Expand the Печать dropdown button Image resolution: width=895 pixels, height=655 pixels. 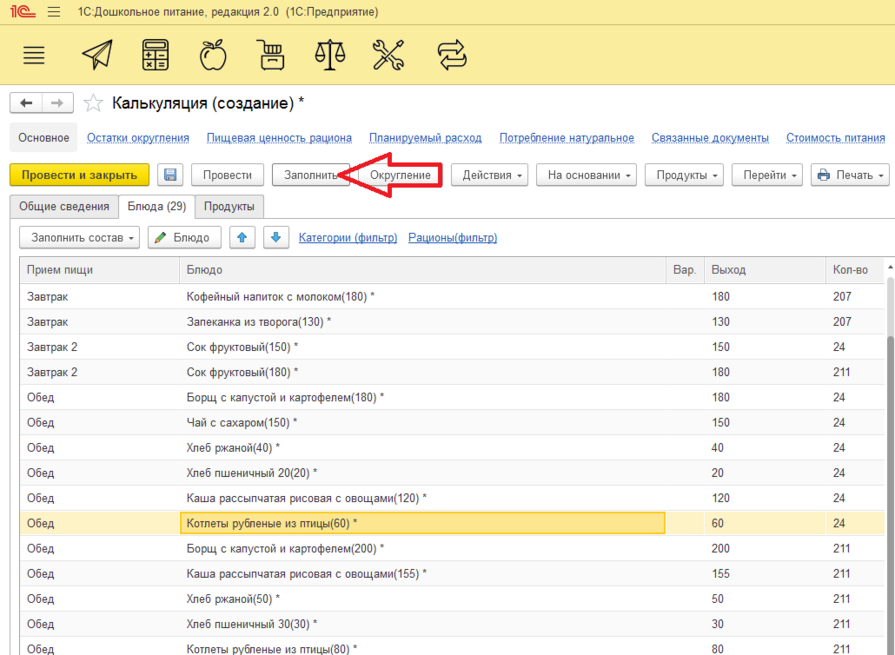coord(849,175)
